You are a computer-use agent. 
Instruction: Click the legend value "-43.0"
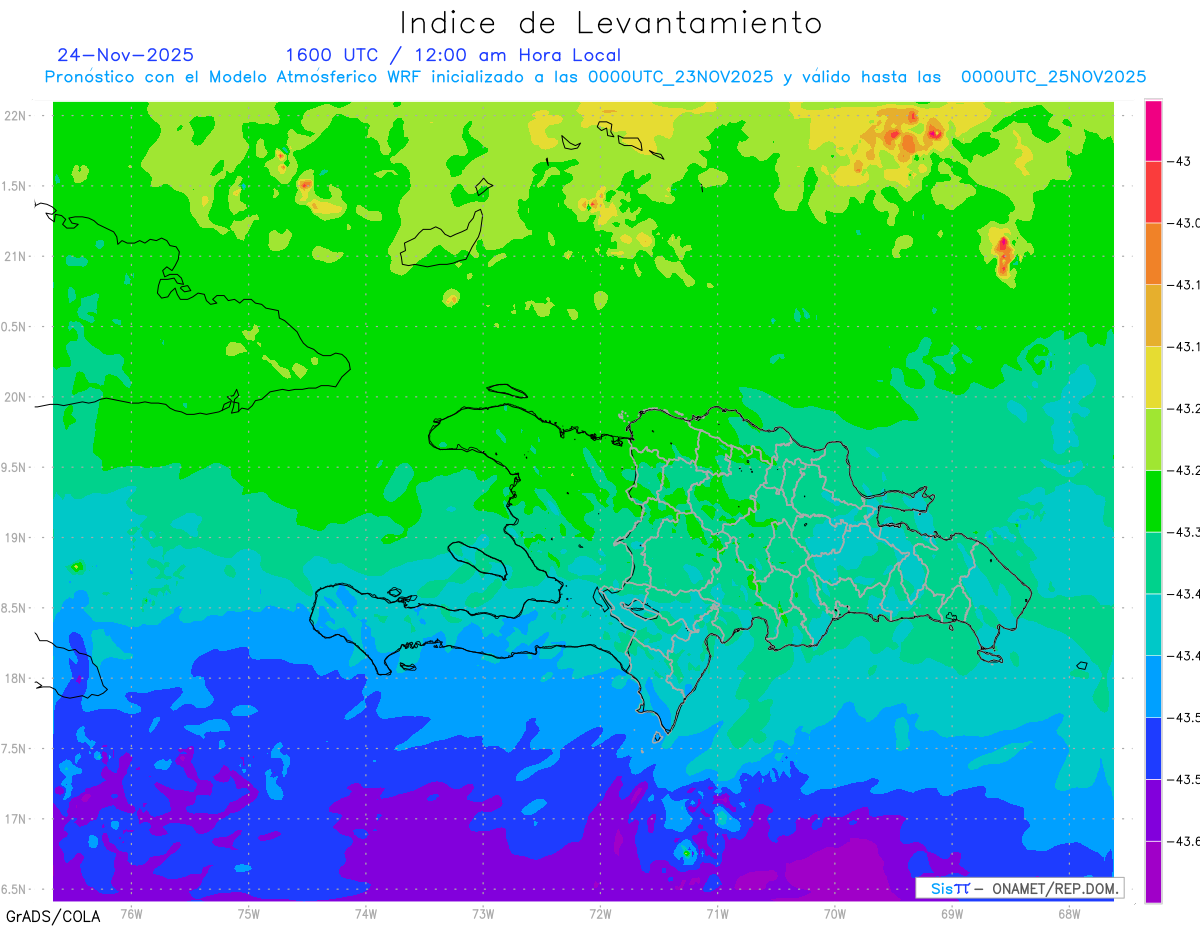point(1184,223)
